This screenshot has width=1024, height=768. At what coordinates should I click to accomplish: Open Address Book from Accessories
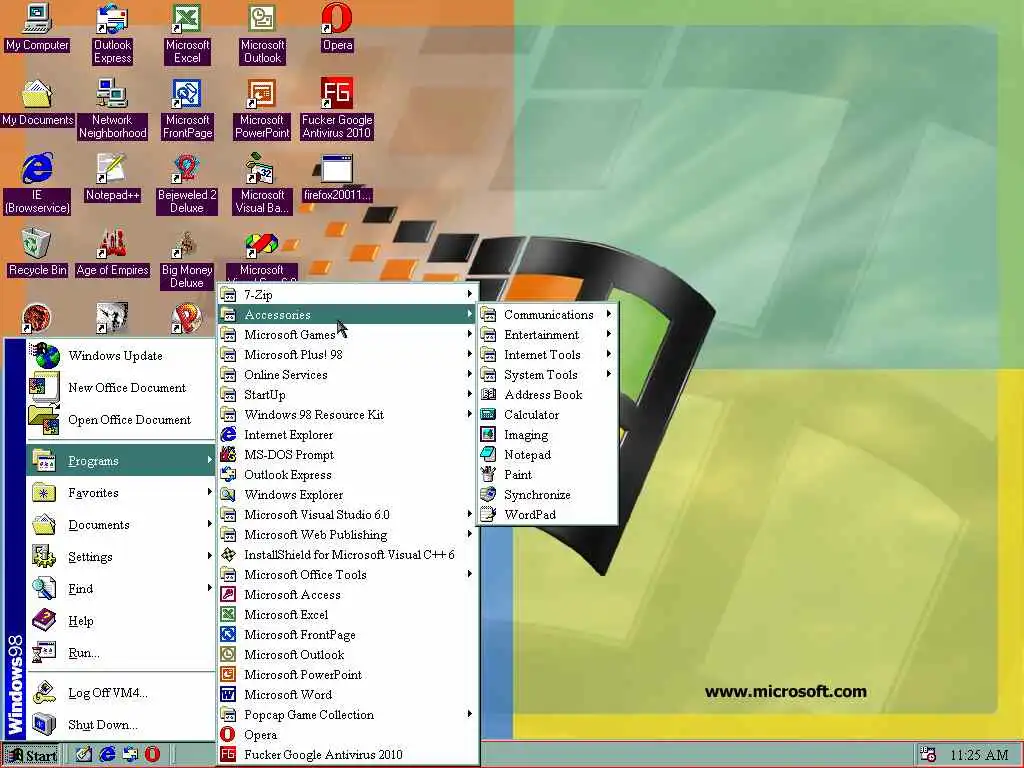(547, 395)
